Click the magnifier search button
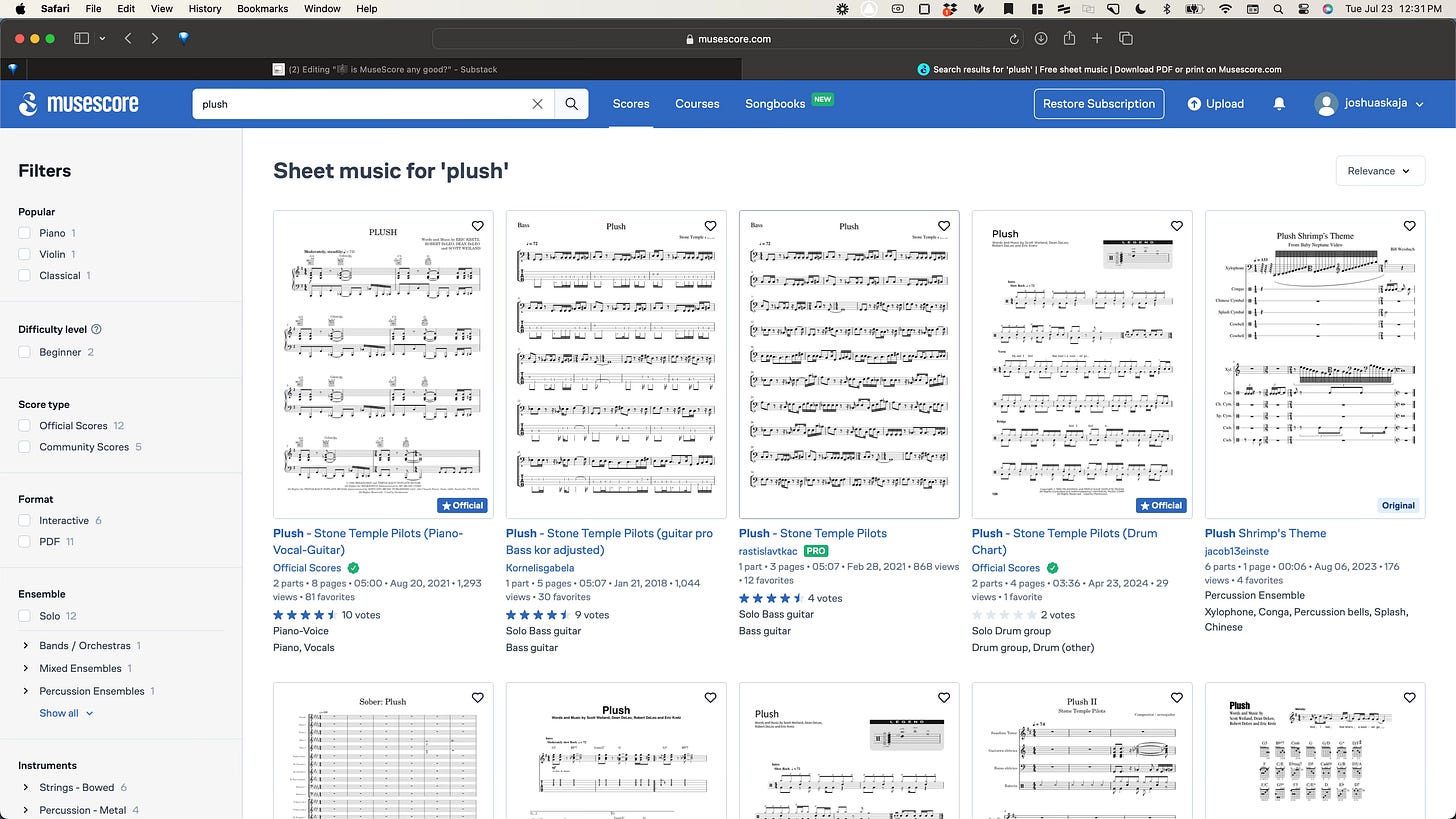The width and height of the screenshot is (1456, 819). click(571, 104)
